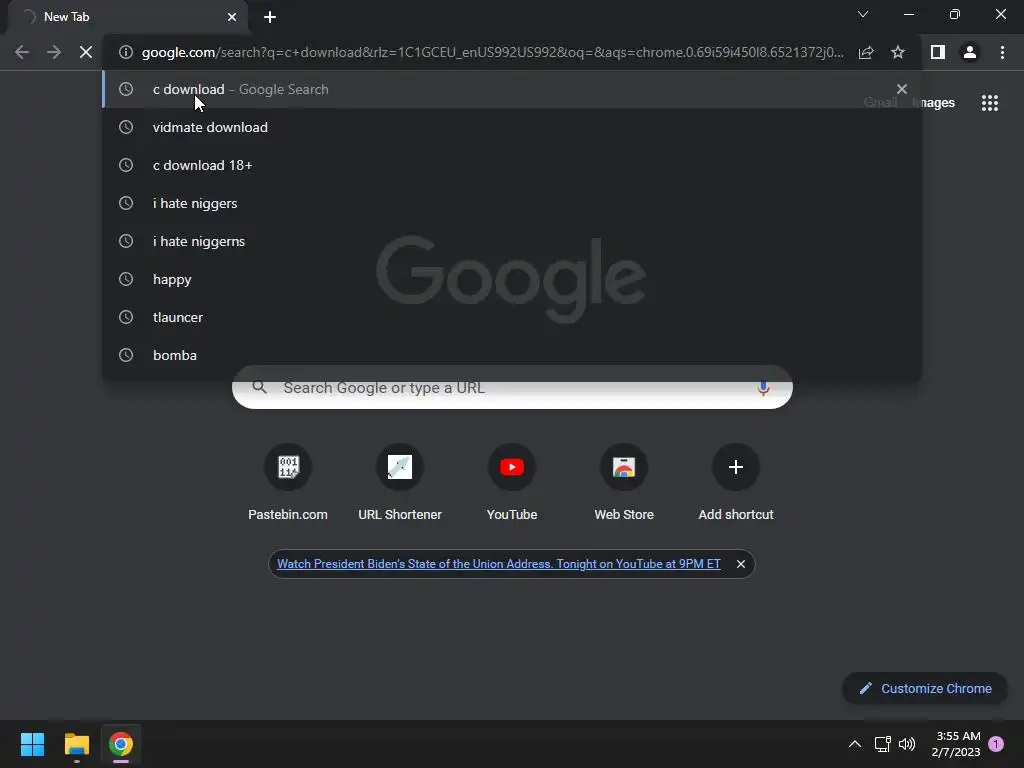1024x768 pixels.
Task: Open the URL Shortener shortcut
Action: [400, 483]
